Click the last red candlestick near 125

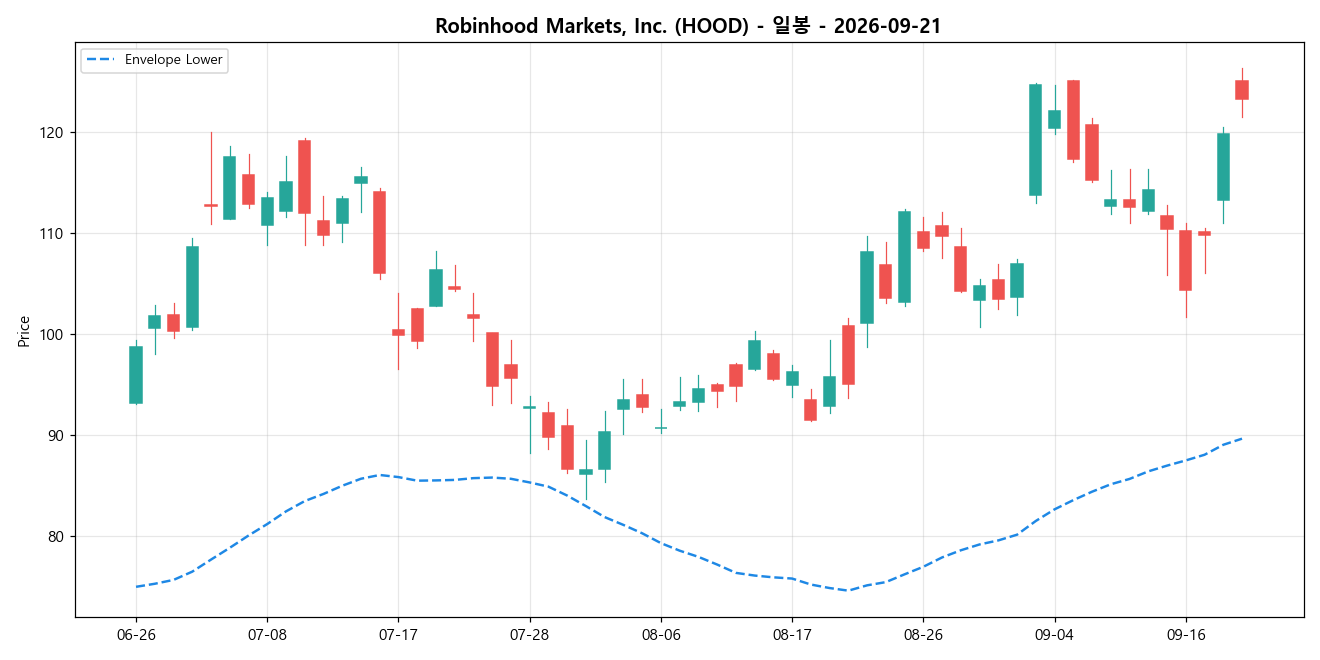[1242, 90]
